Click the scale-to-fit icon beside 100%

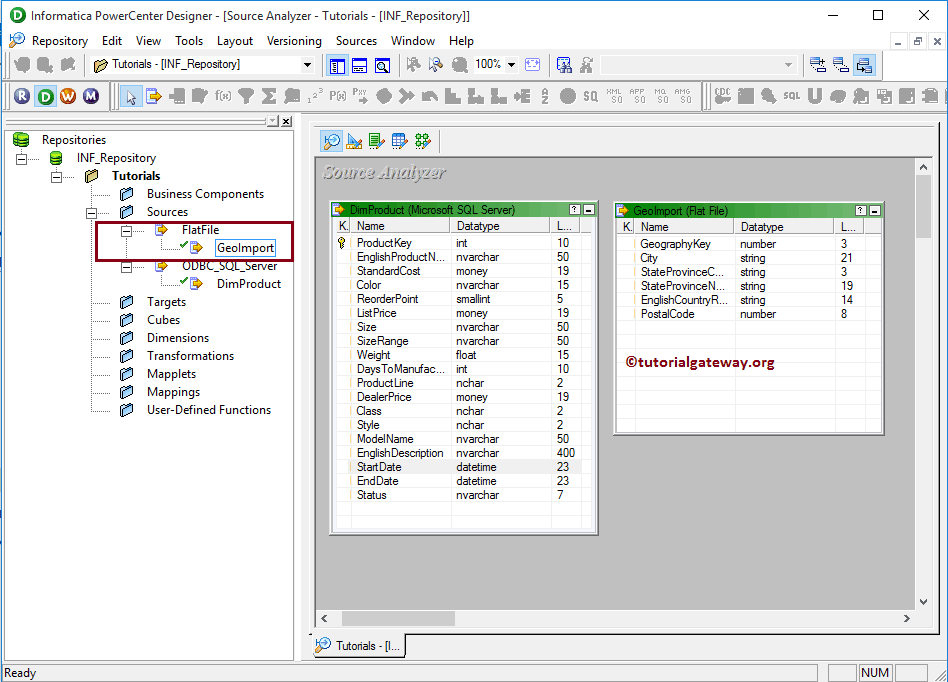533,64
